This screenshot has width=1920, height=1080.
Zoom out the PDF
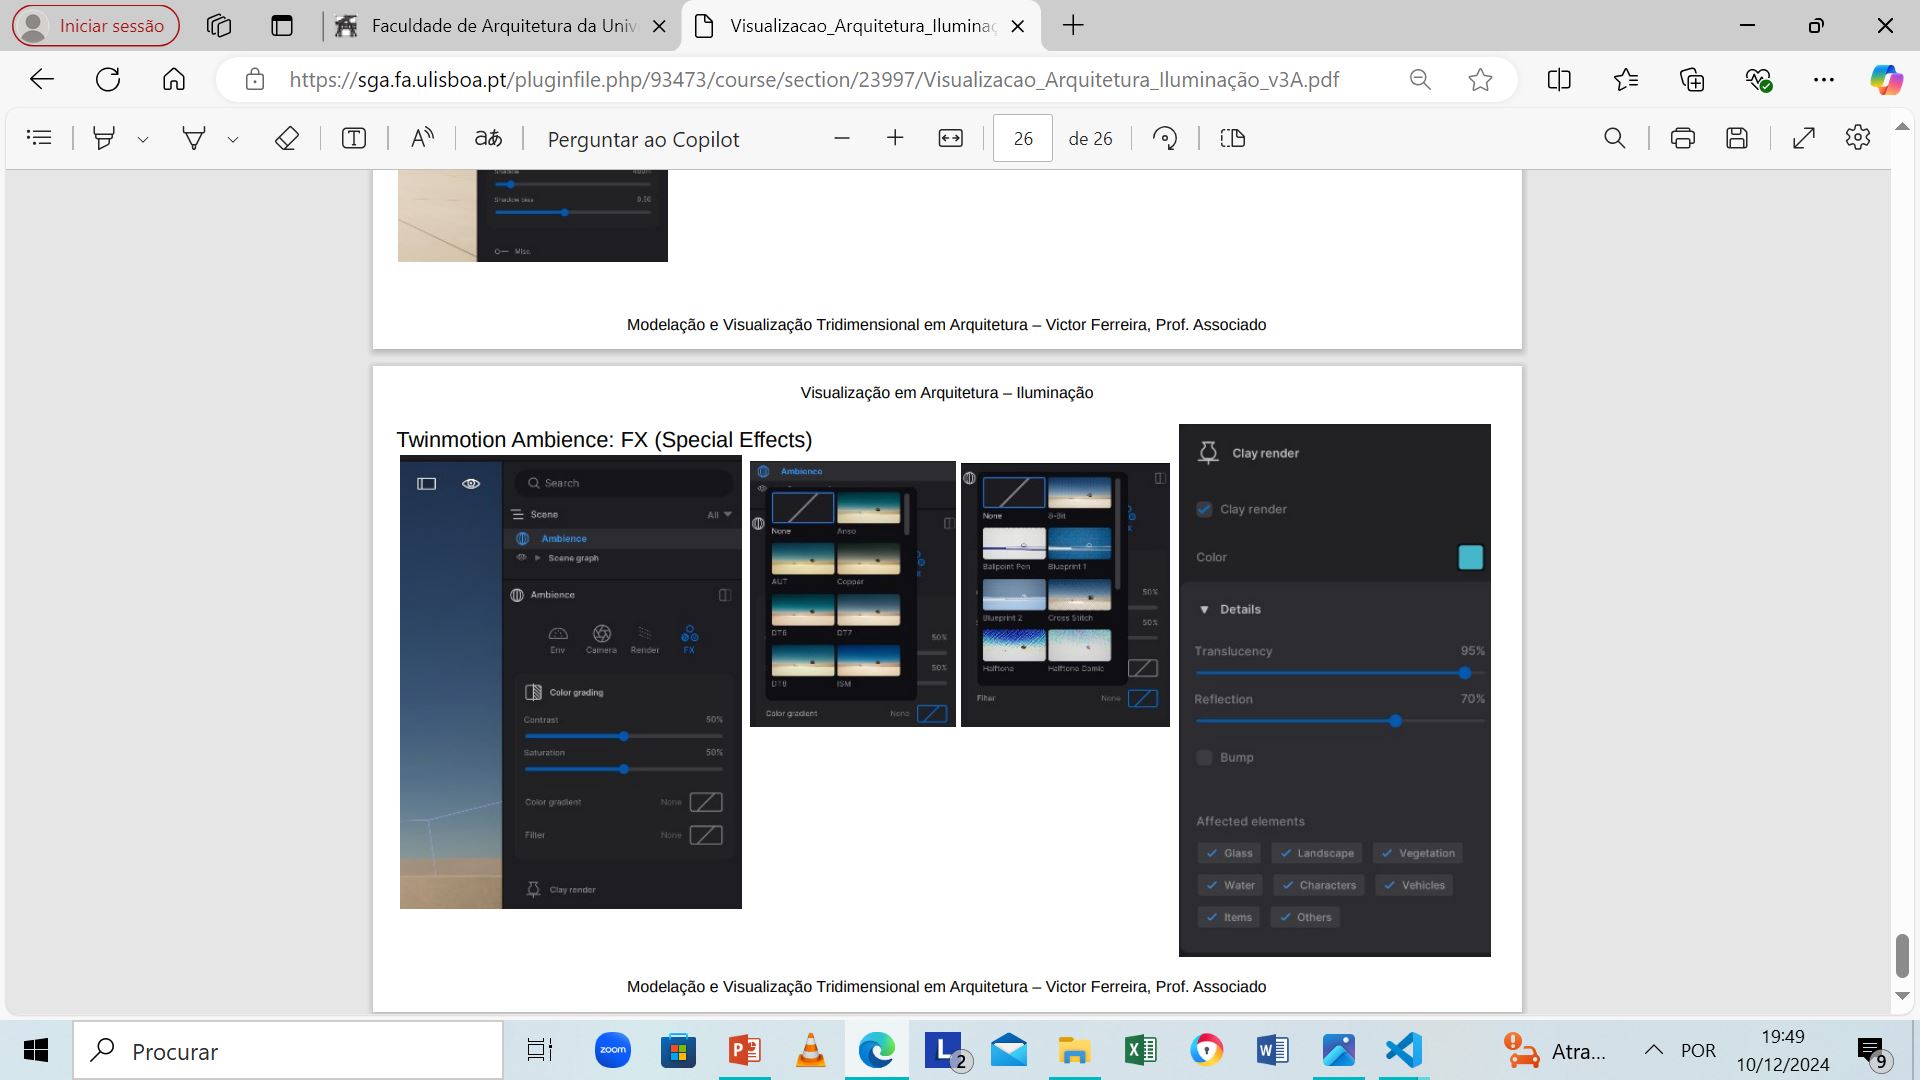[842, 138]
